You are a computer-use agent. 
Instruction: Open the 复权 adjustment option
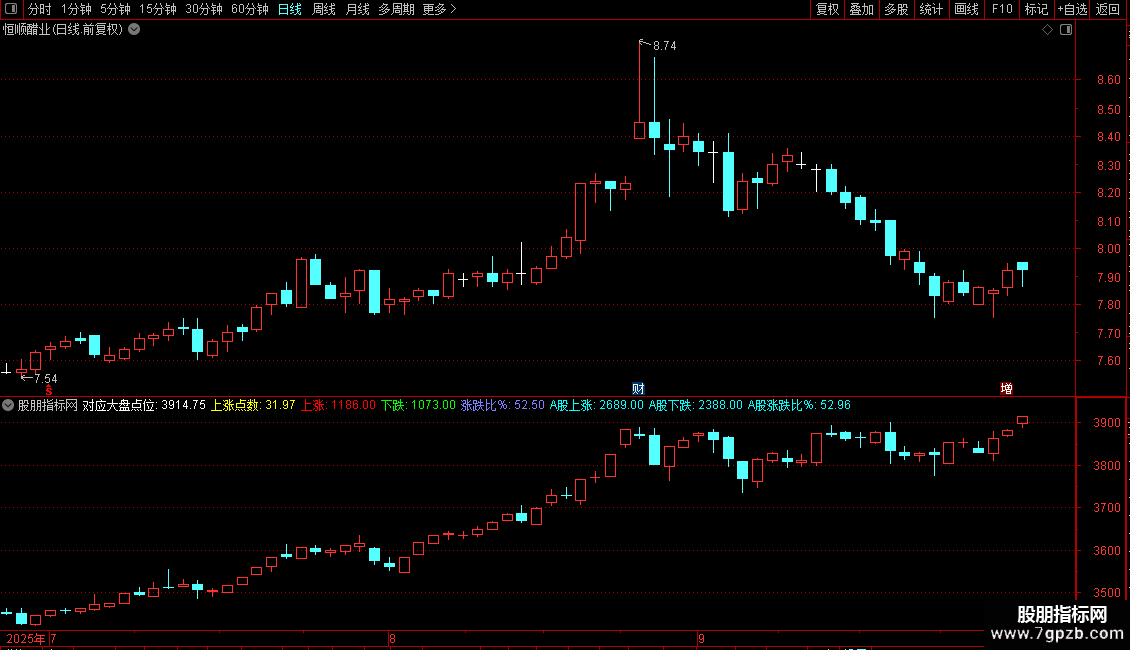pos(827,9)
